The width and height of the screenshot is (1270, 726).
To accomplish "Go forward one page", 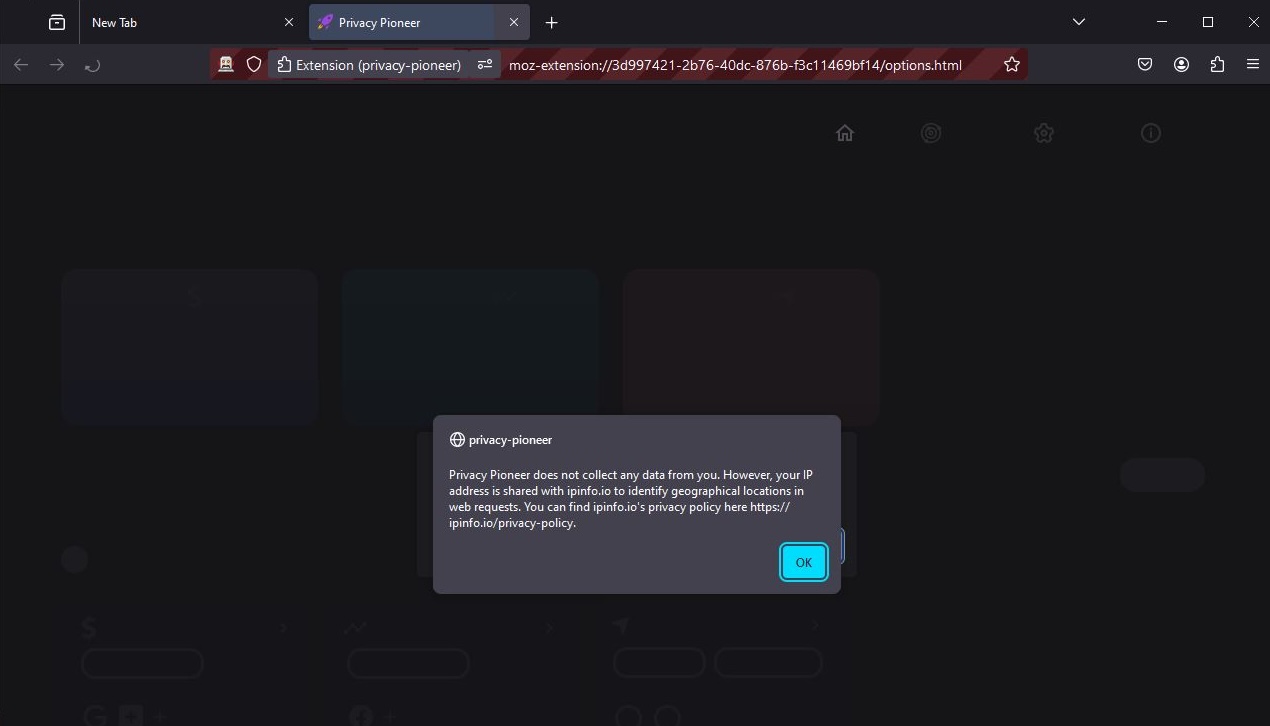I will (x=57, y=65).
